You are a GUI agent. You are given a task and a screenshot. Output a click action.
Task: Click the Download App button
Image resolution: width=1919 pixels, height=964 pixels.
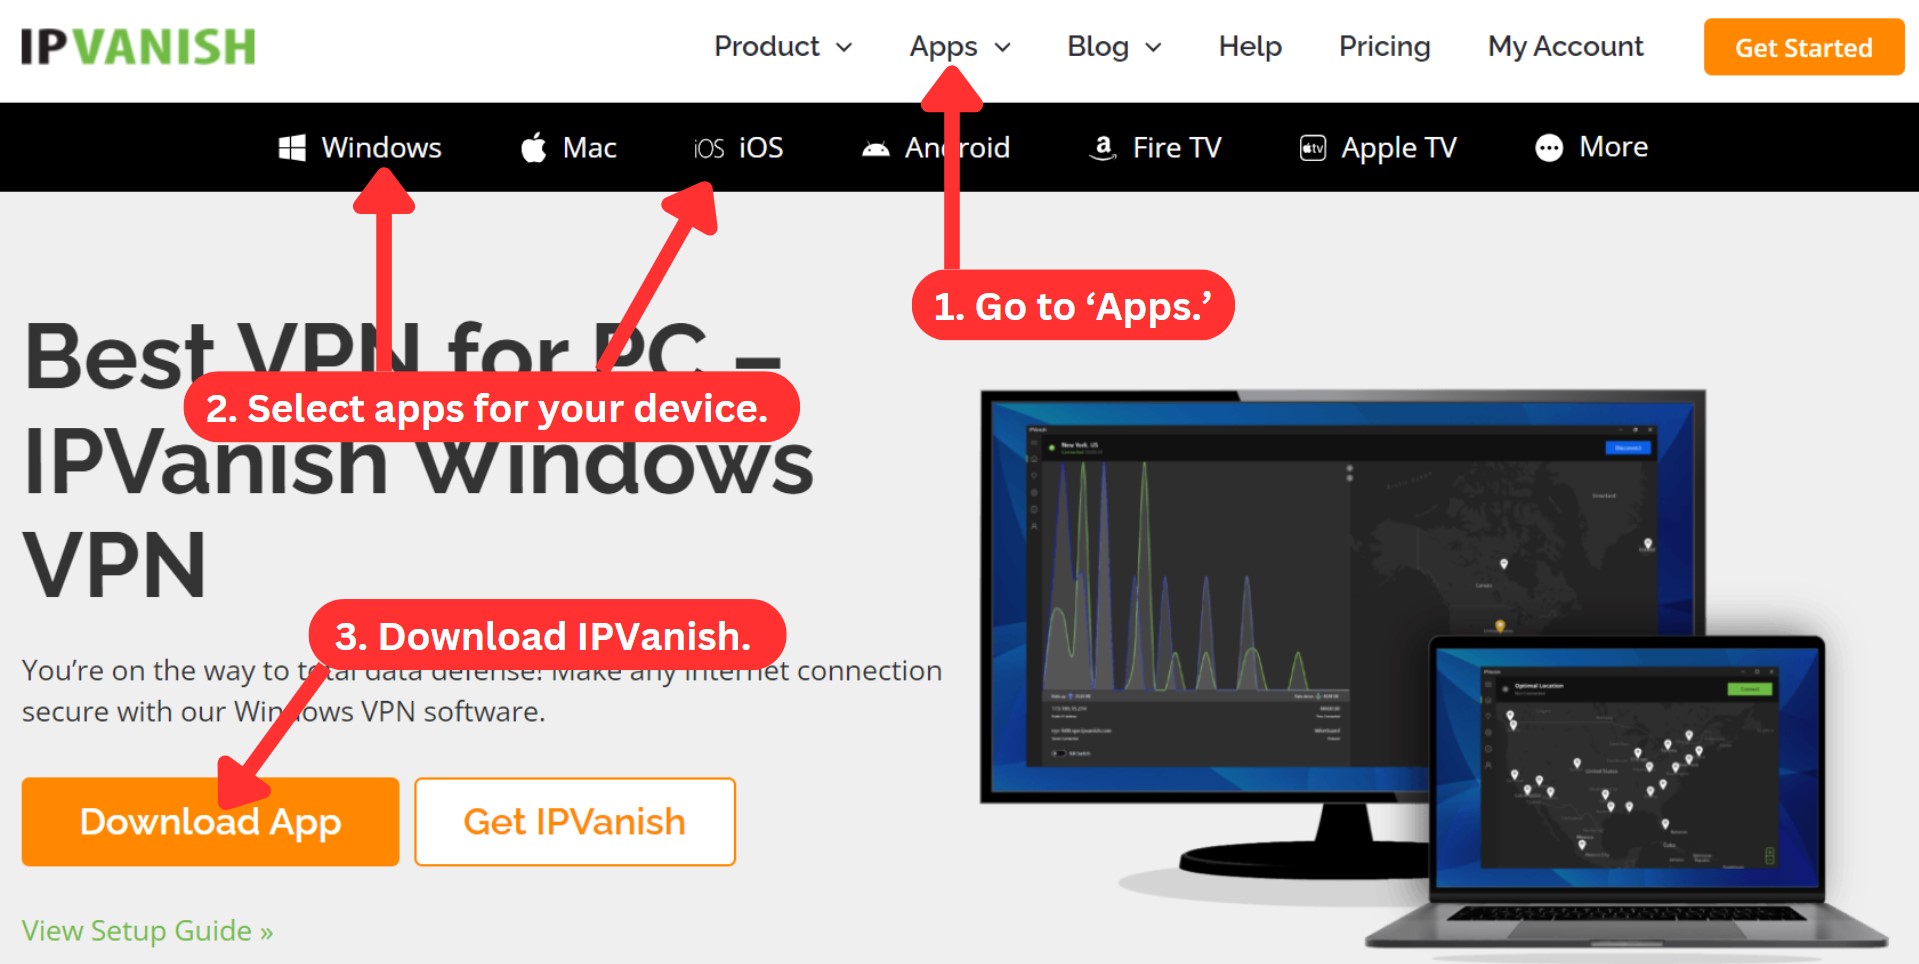[x=210, y=821]
